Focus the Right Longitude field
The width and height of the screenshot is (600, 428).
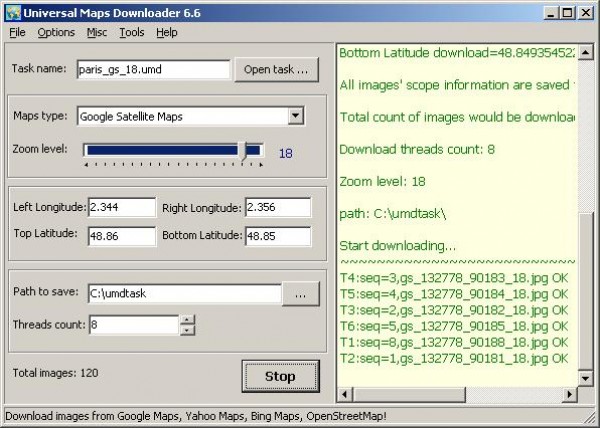coord(278,207)
